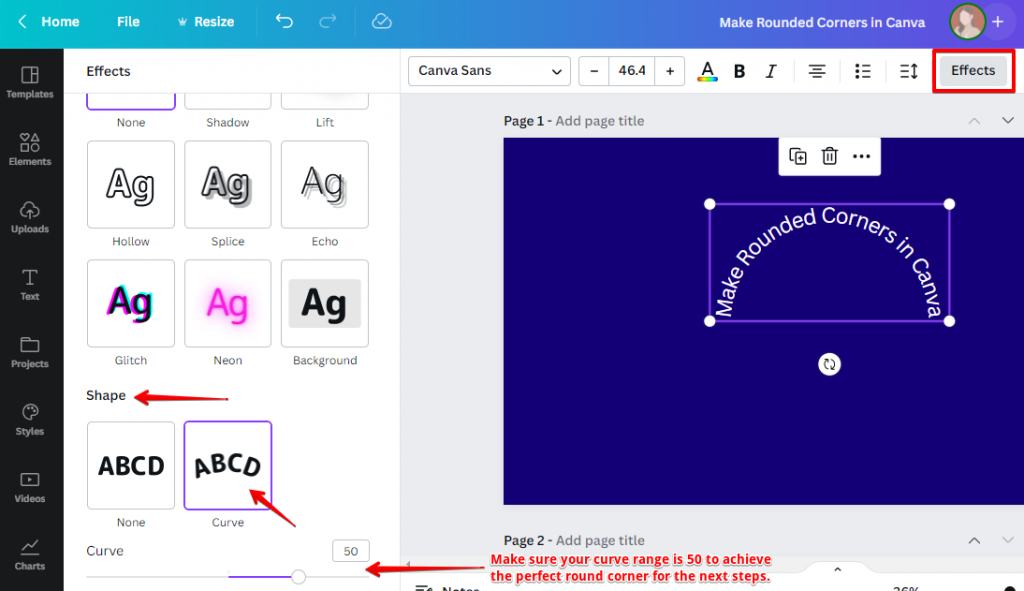
Task: Open the File menu
Action: pyautogui.click(x=127, y=20)
